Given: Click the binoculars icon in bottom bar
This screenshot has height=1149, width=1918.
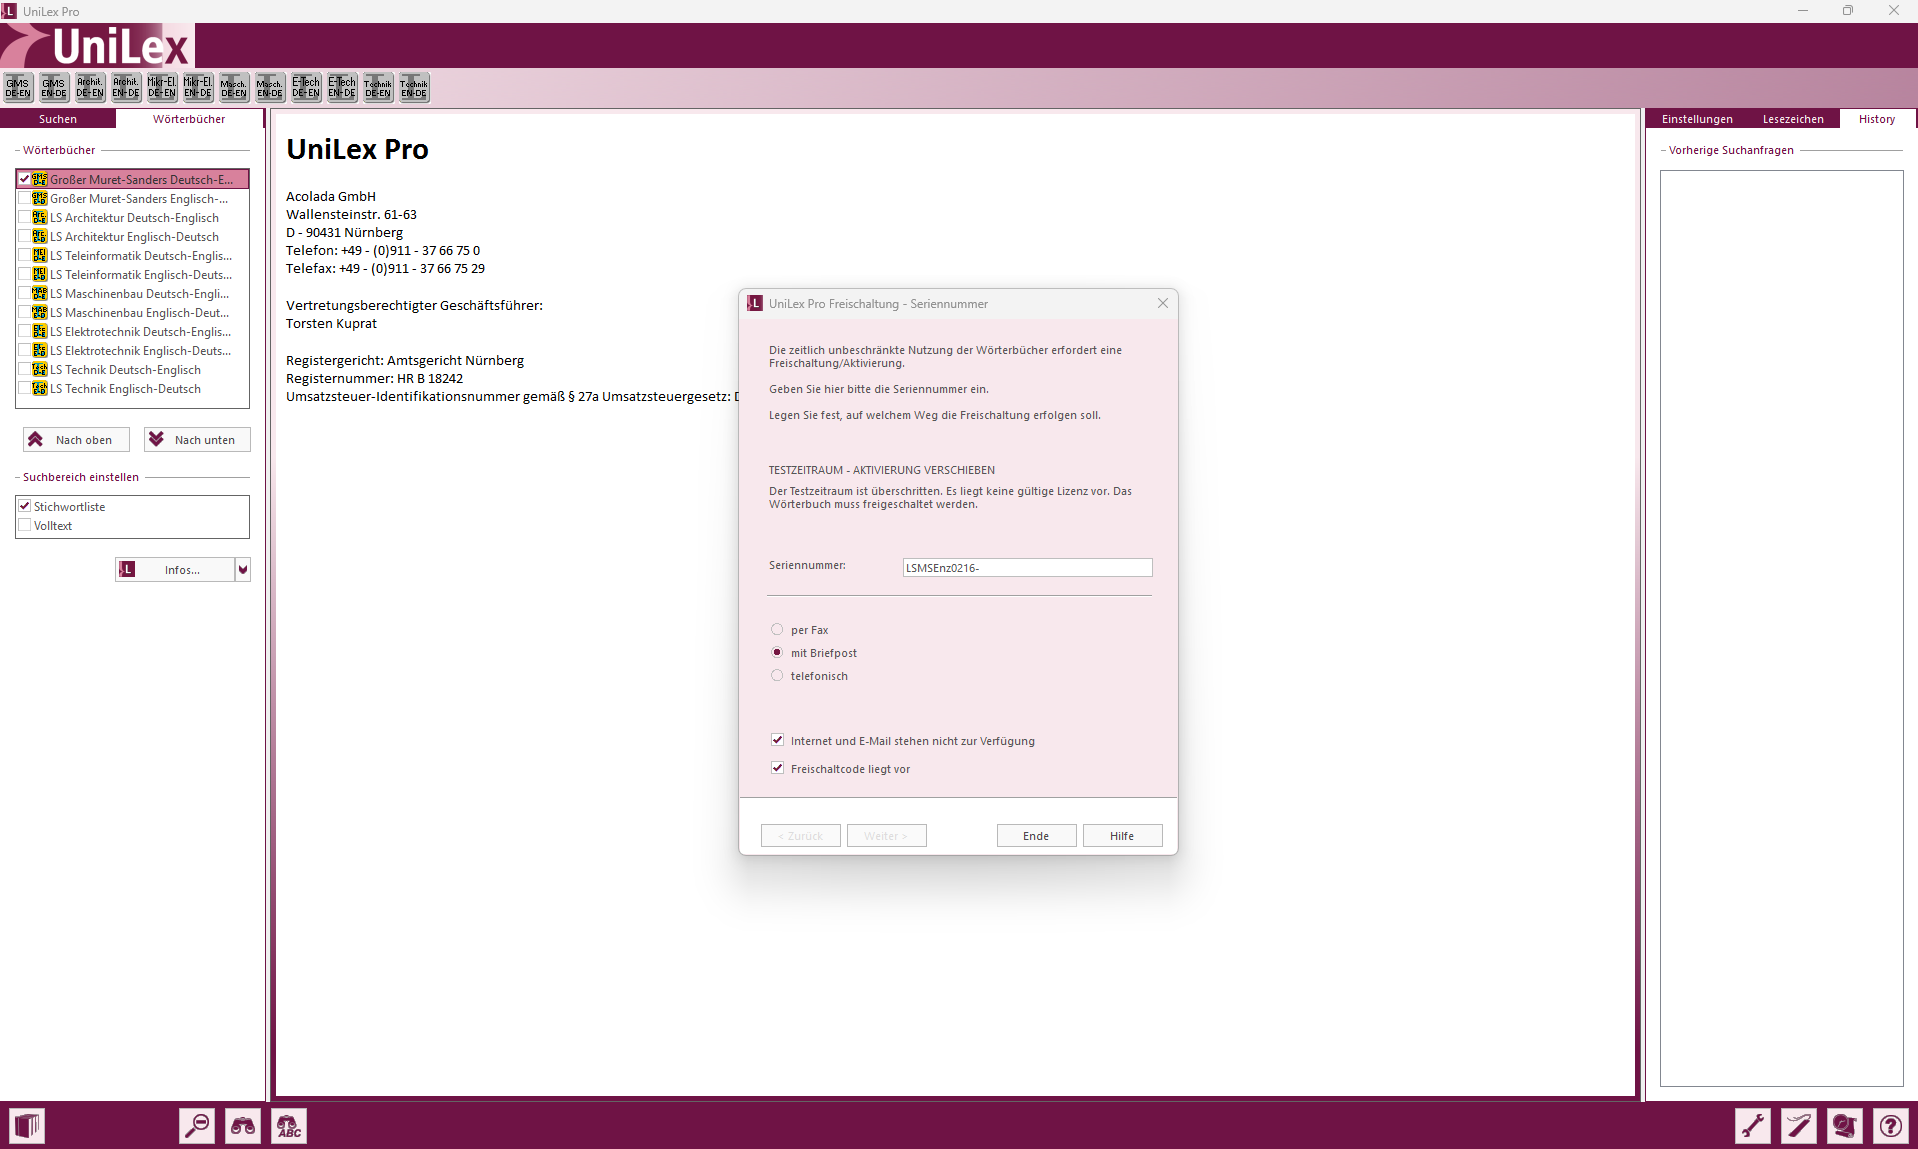Looking at the screenshot, I should [243, 1126].
